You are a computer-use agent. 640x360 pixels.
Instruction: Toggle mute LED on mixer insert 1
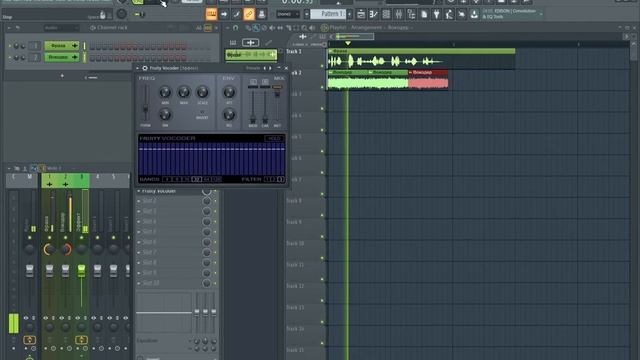coord(49,237)
